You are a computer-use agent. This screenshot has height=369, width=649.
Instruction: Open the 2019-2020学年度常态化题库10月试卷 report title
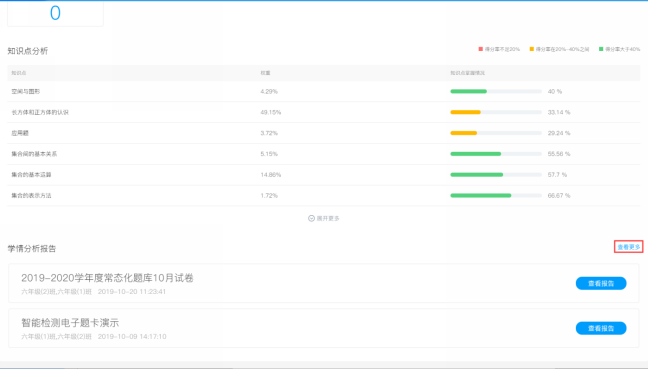pyautogui.click(x=107, y=278)
